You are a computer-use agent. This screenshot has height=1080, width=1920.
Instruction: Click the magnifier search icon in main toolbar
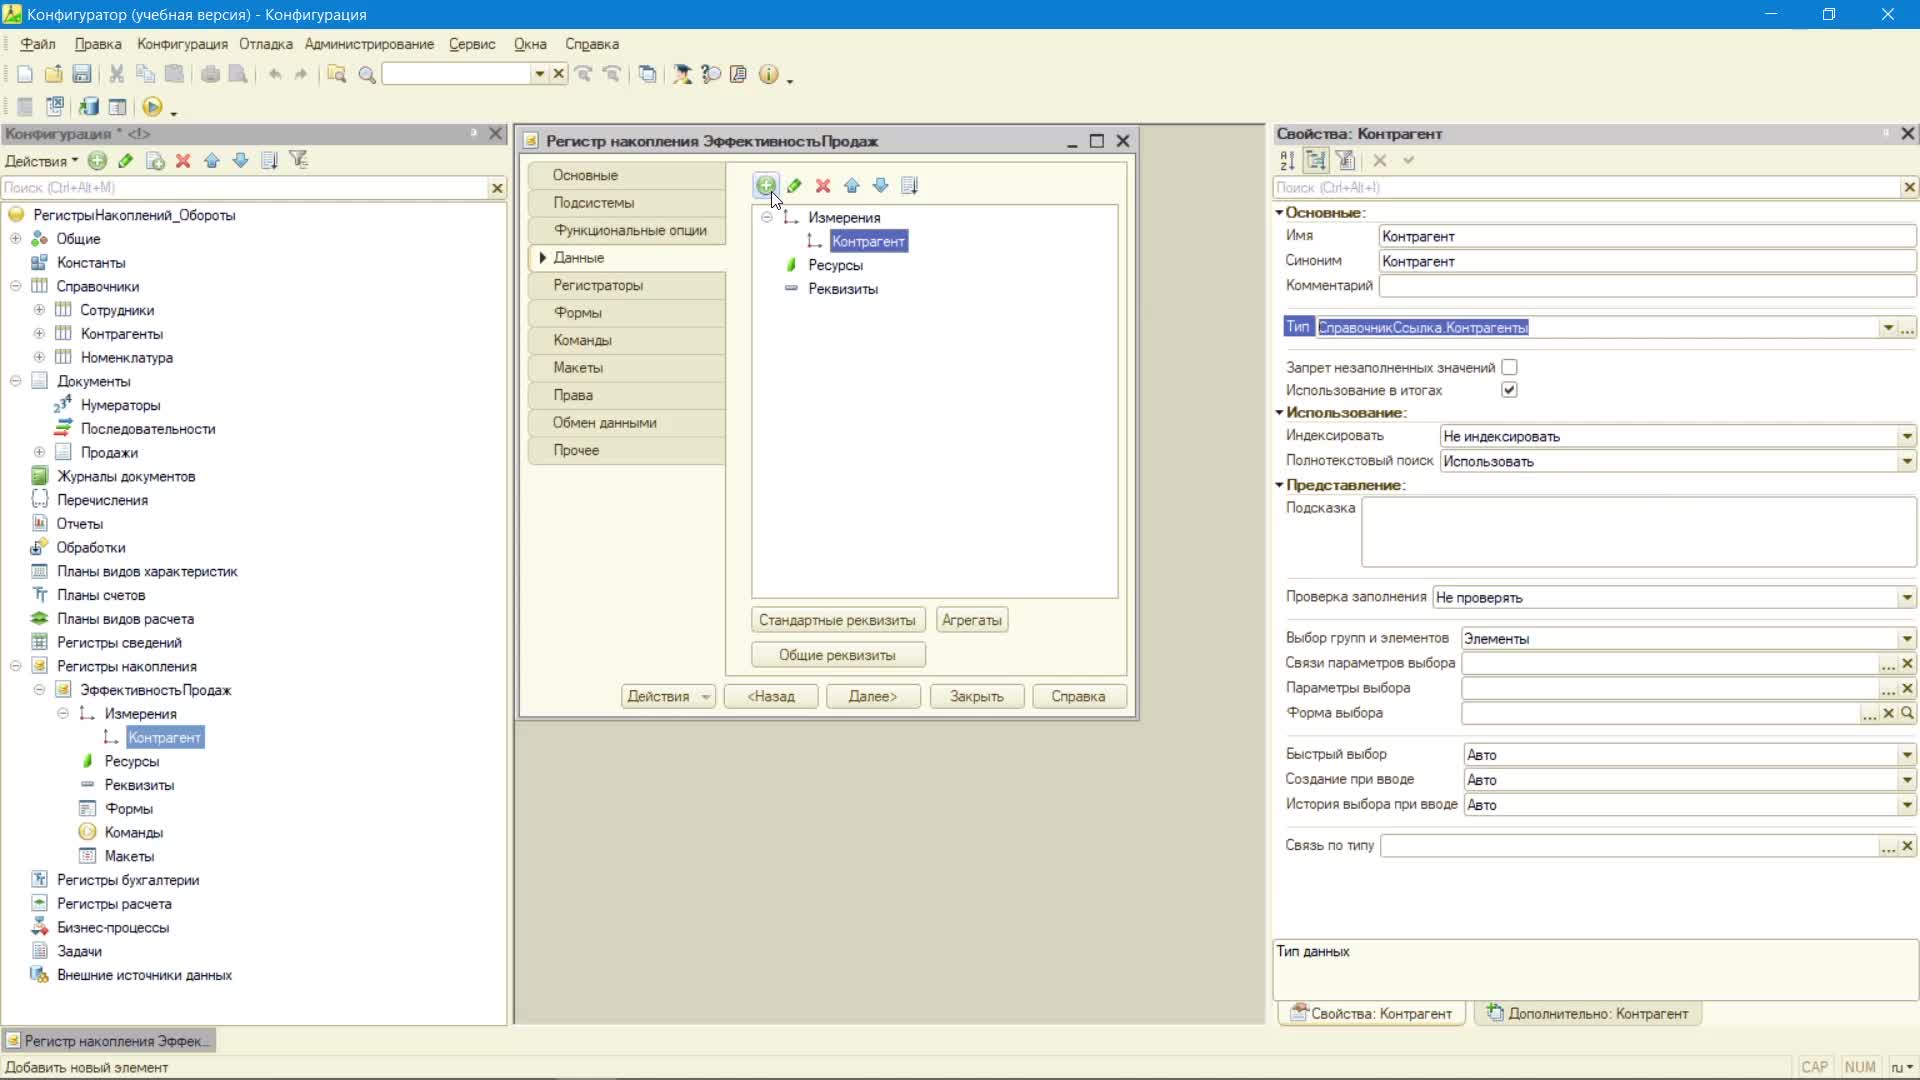(x=367, y=74)
